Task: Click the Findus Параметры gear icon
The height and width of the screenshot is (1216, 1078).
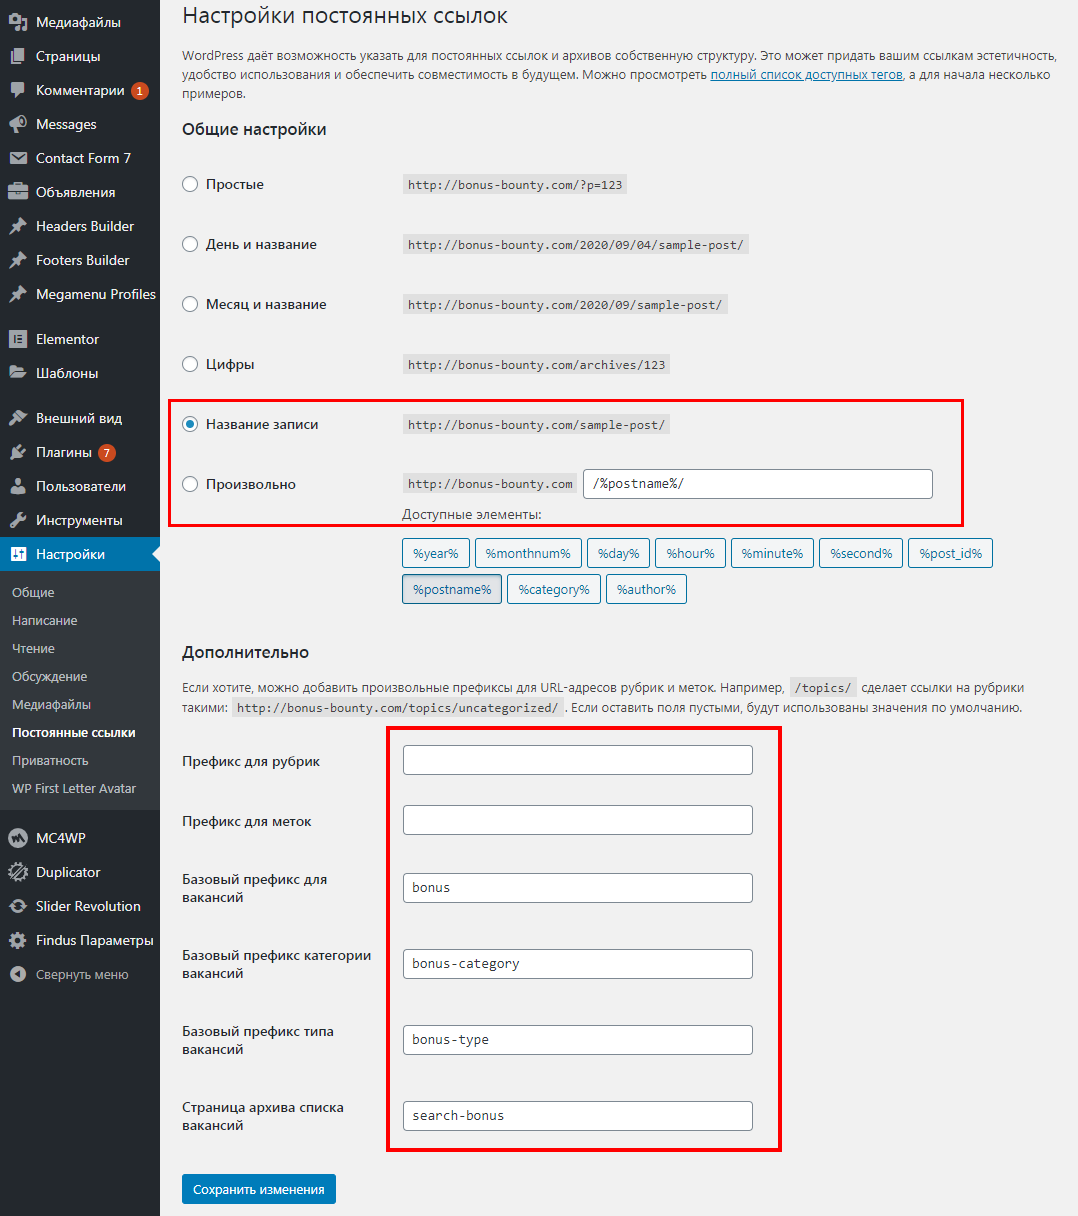Action: [18, 940]
